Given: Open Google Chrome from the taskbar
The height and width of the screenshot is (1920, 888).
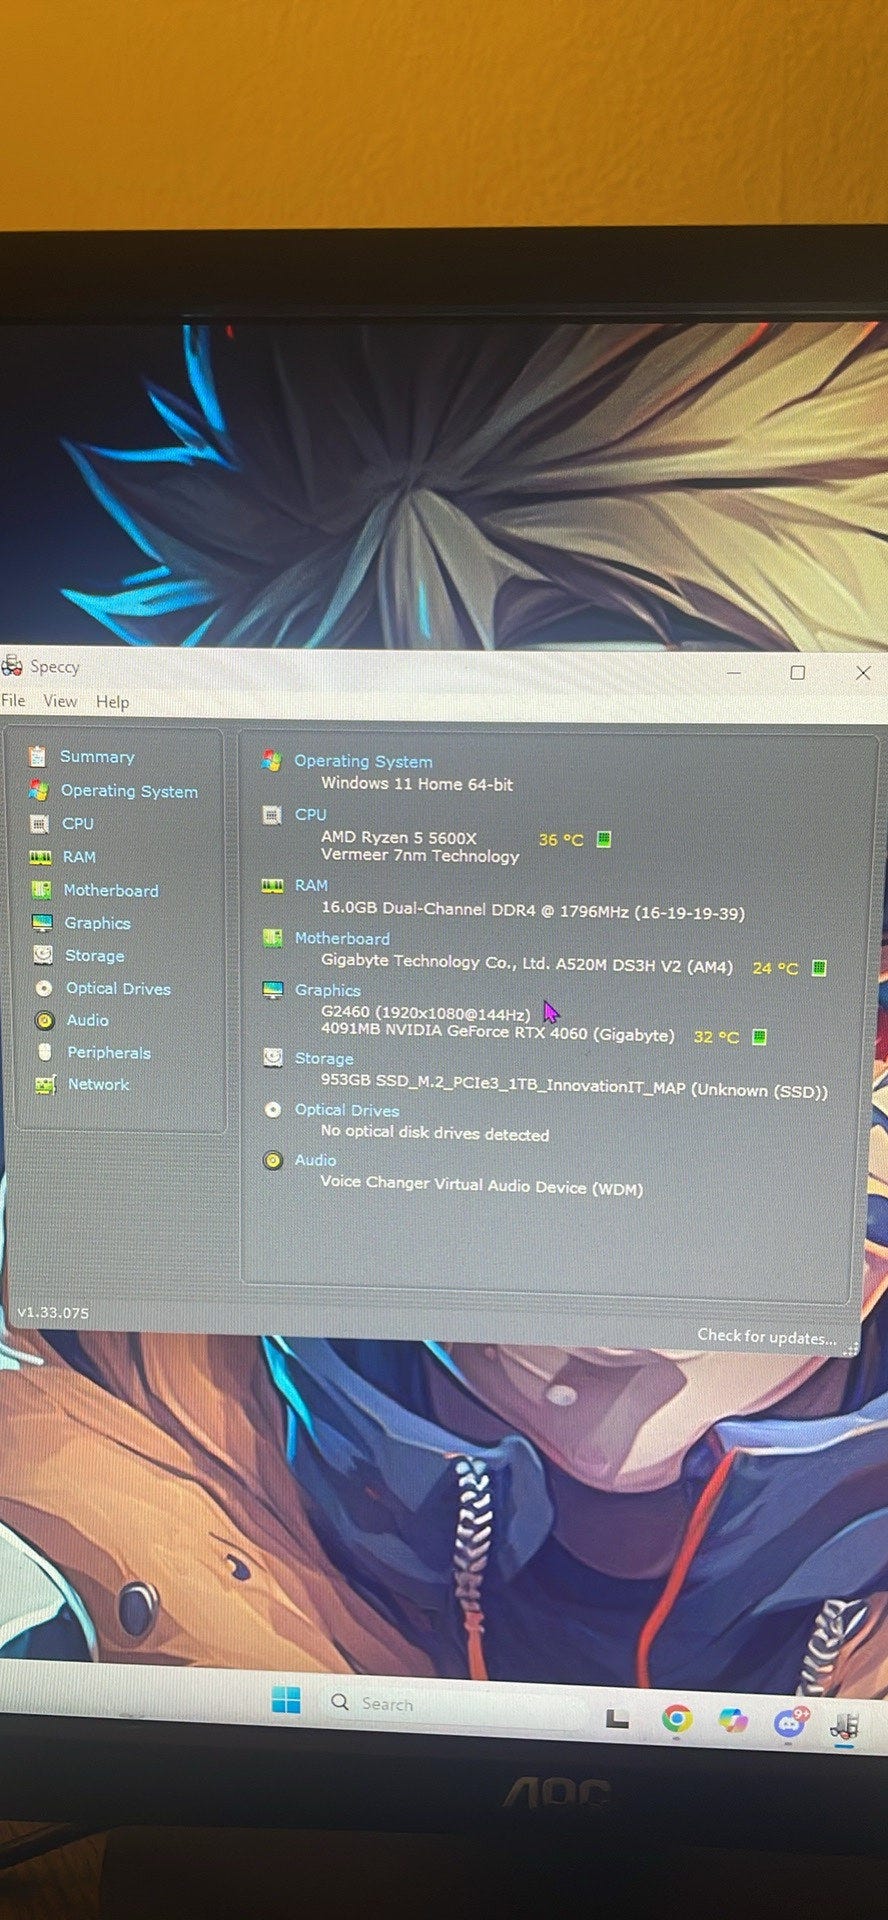Looking at the screenshot, I should point(677,1718).
